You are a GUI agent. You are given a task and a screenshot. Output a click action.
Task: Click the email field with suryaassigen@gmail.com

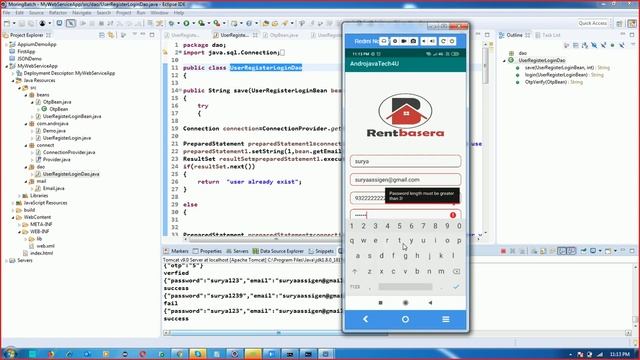point(405,180)
